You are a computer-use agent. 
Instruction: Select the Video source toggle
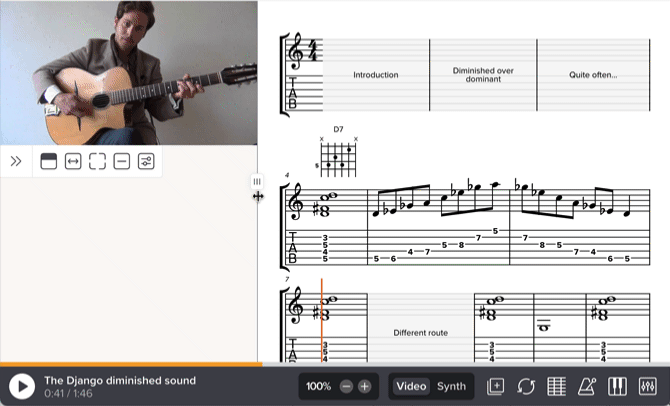(x=411, y=386)
